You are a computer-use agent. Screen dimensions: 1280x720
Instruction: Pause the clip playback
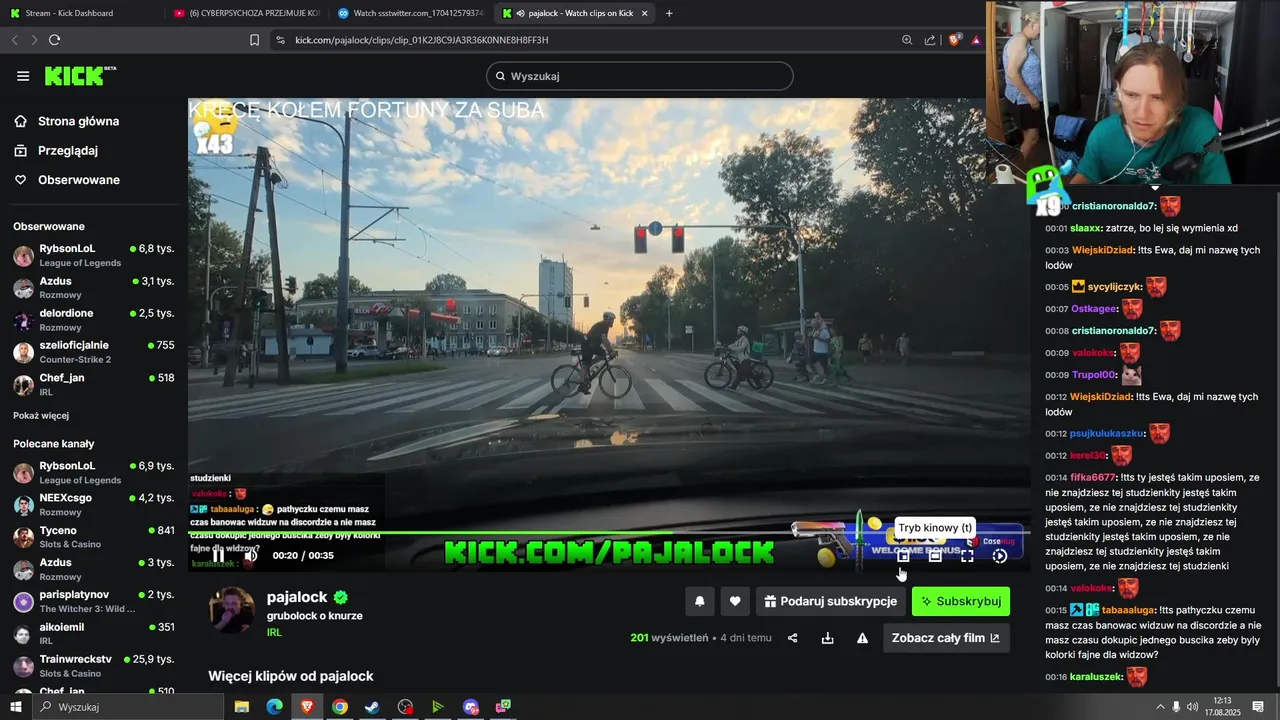point(218,555)
